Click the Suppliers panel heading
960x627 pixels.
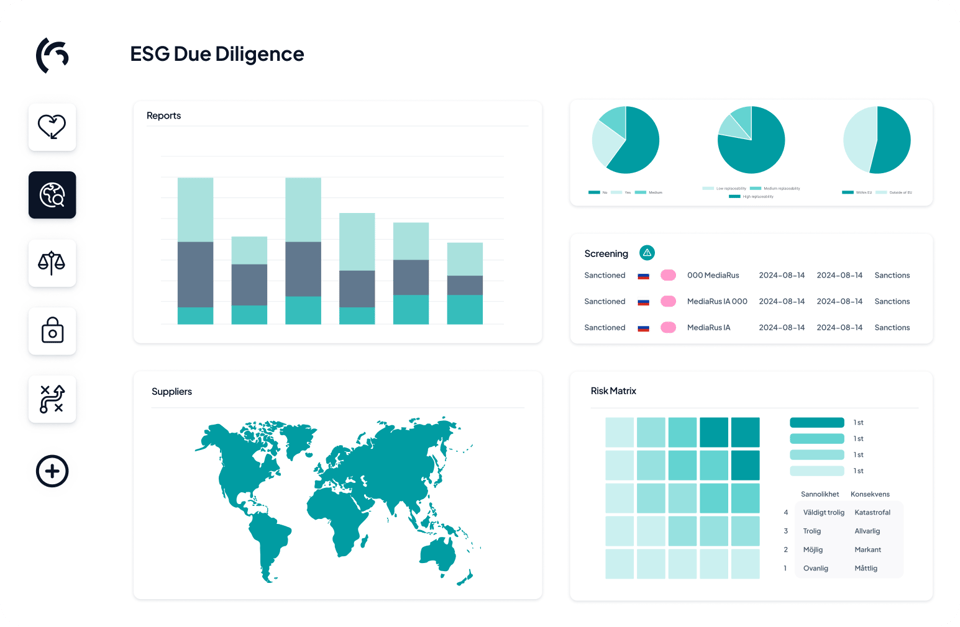click(172, 391)
